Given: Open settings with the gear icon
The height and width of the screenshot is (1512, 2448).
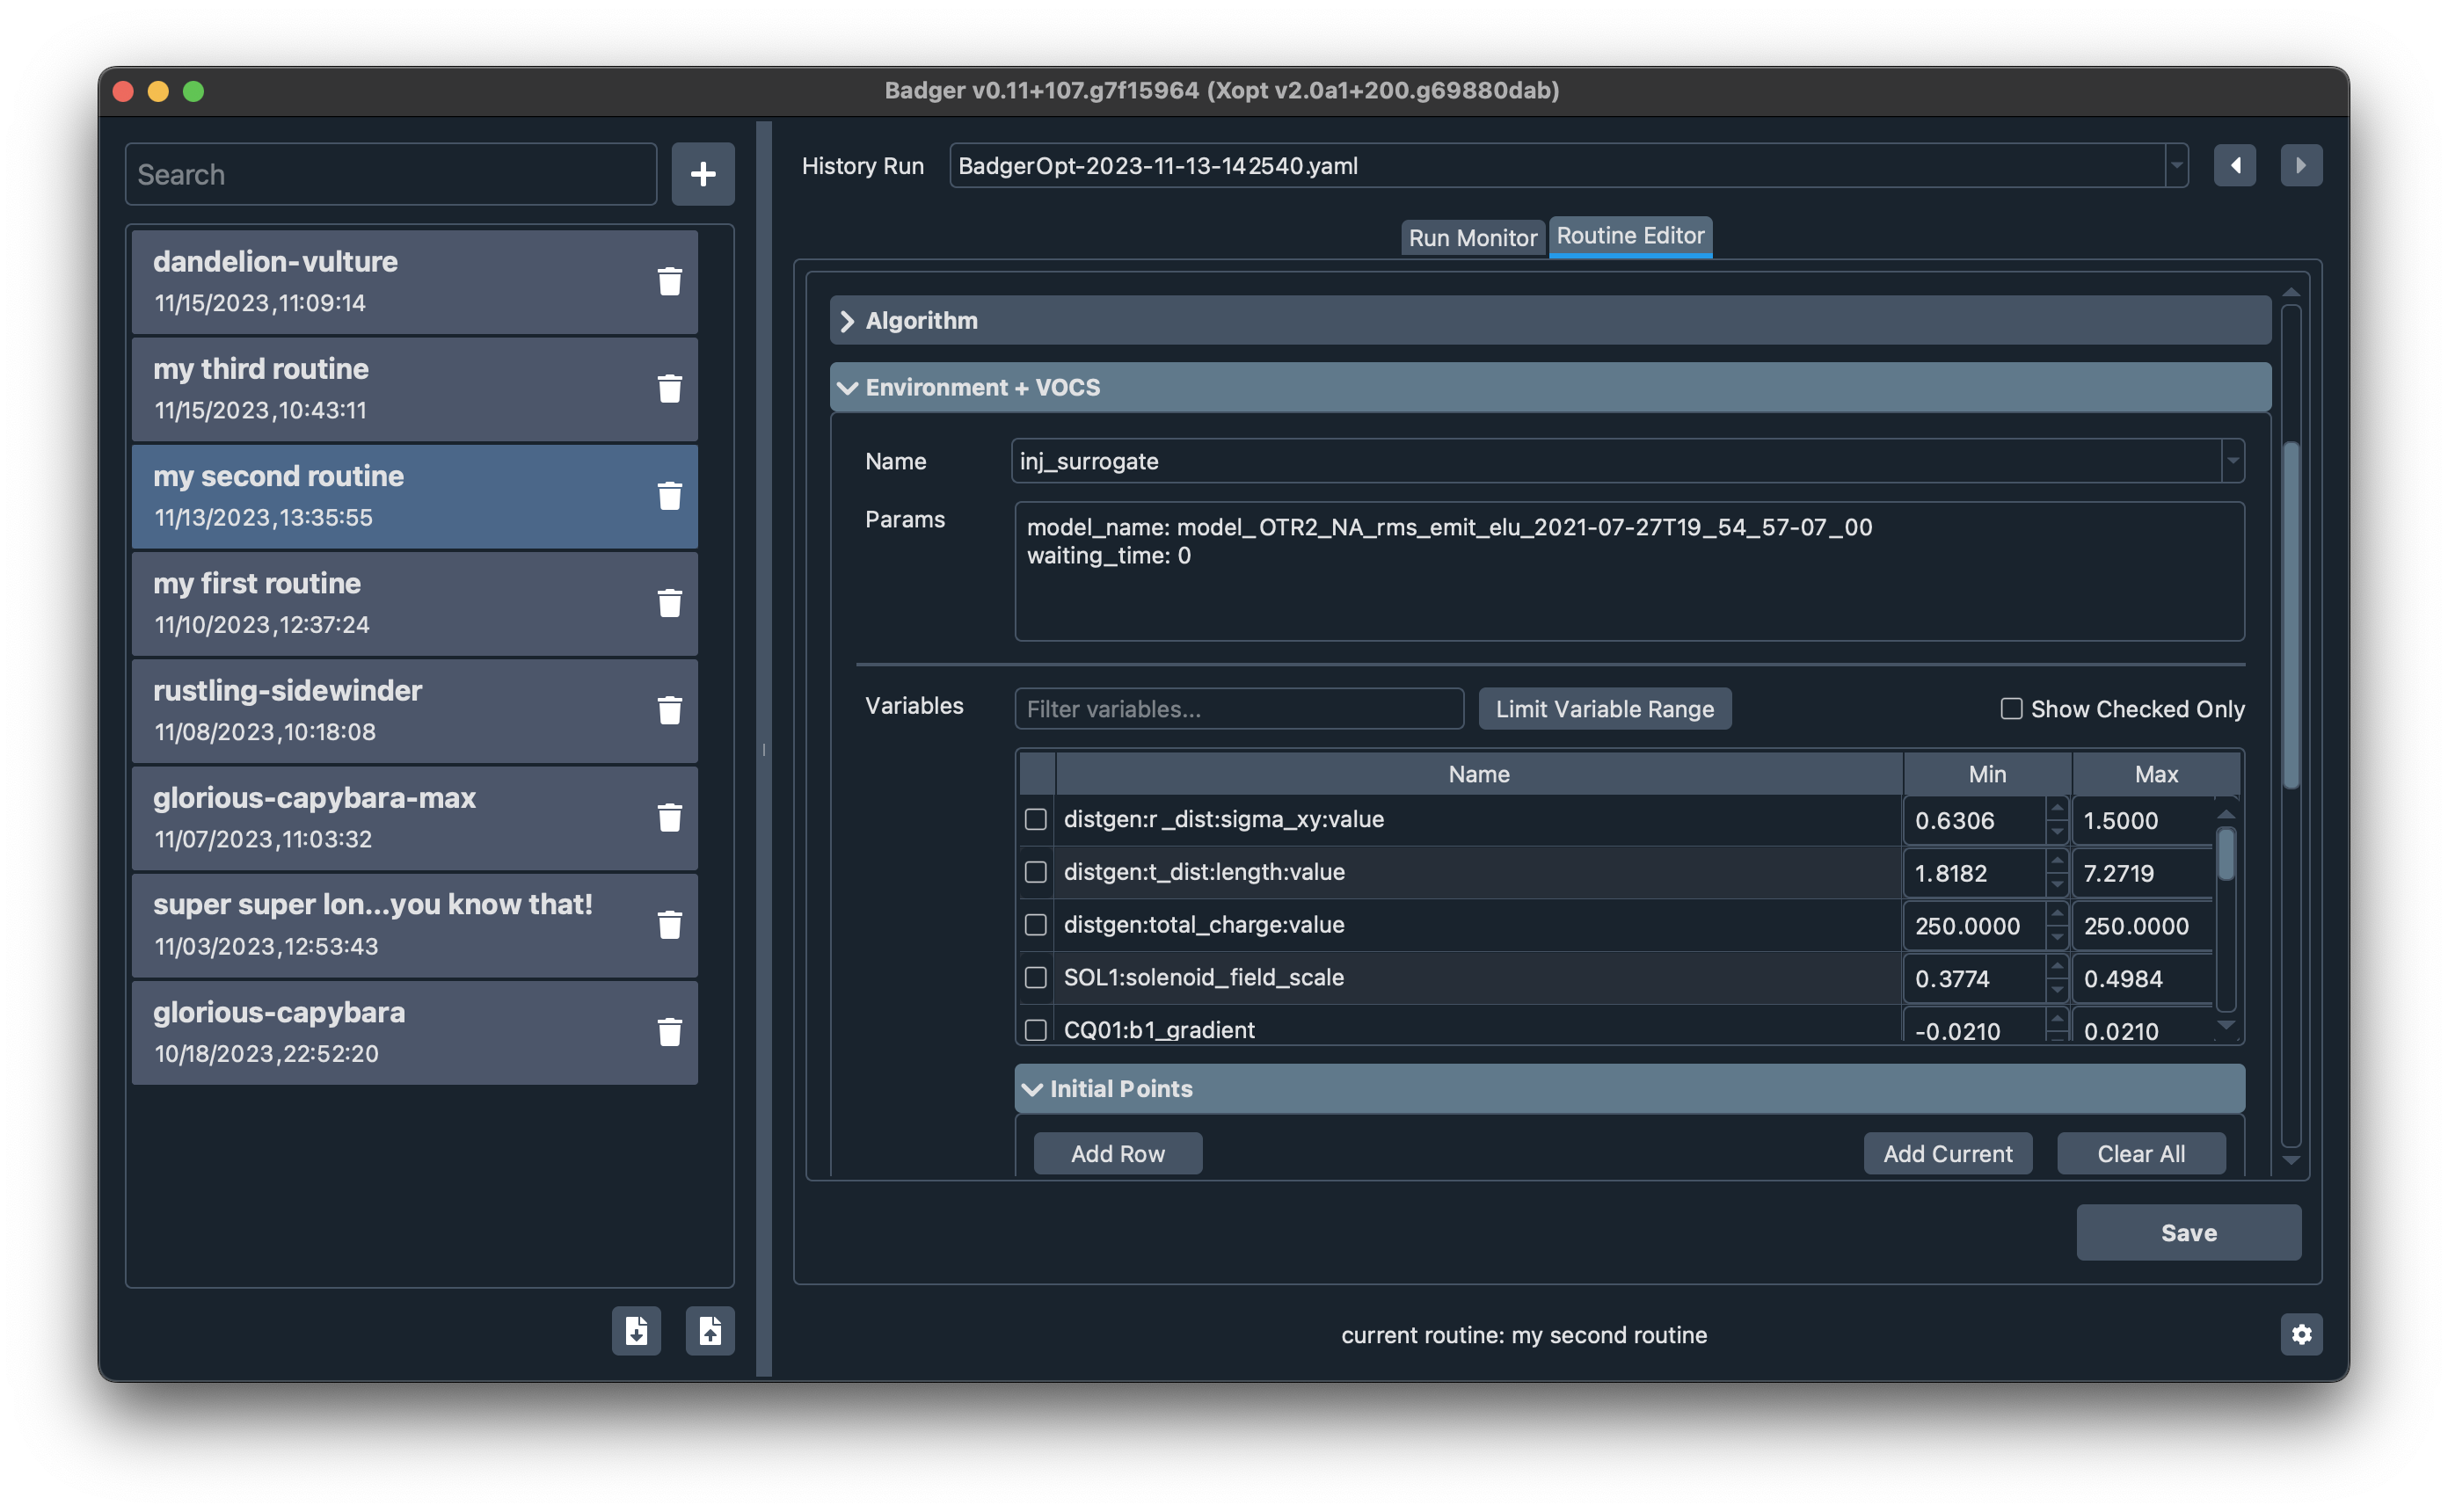Looking at the screenshot, I should (2301, 1334).
